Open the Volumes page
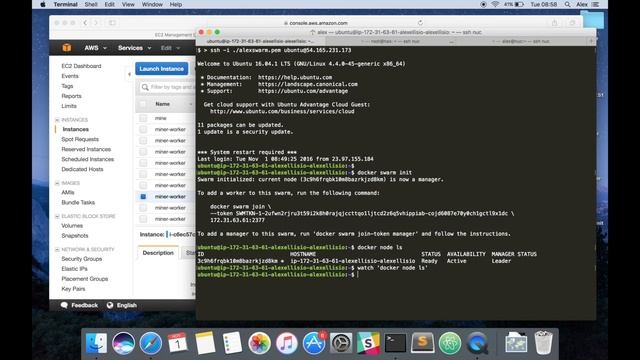This screenshot has width=640, height=360. click(72, 226)
